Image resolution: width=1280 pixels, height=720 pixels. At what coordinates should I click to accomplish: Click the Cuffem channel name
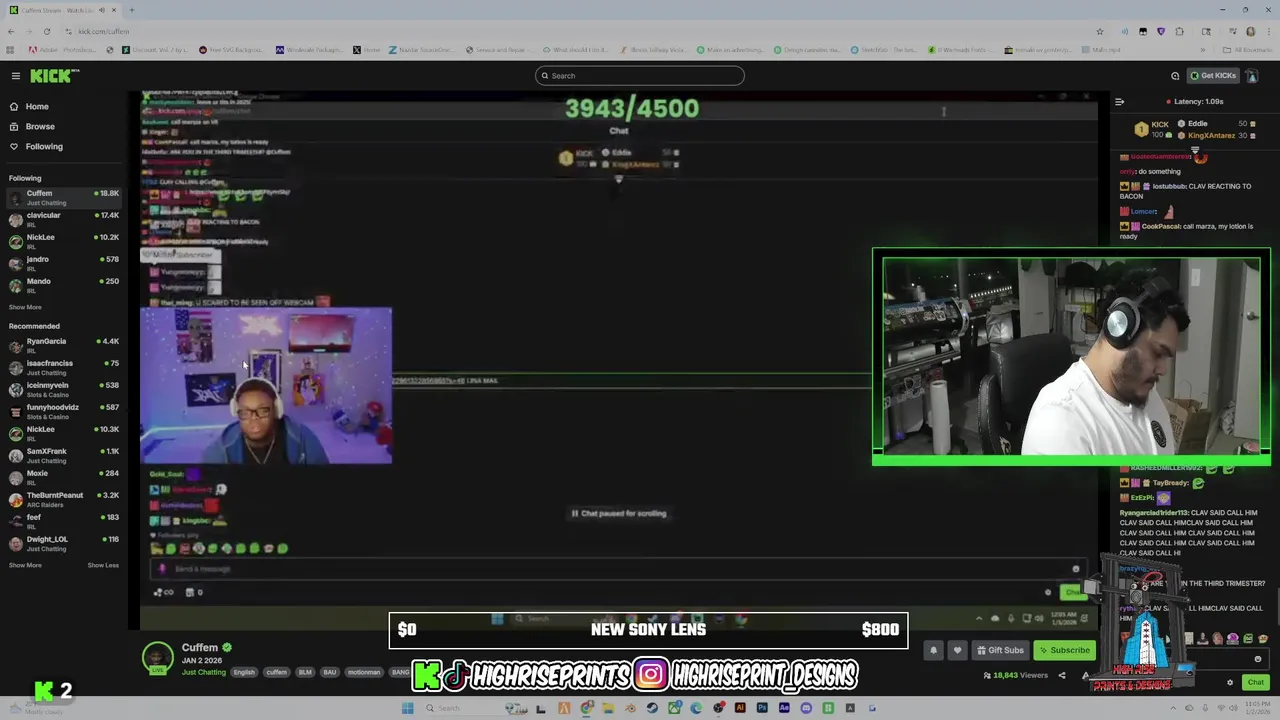(x=200, y=647)
